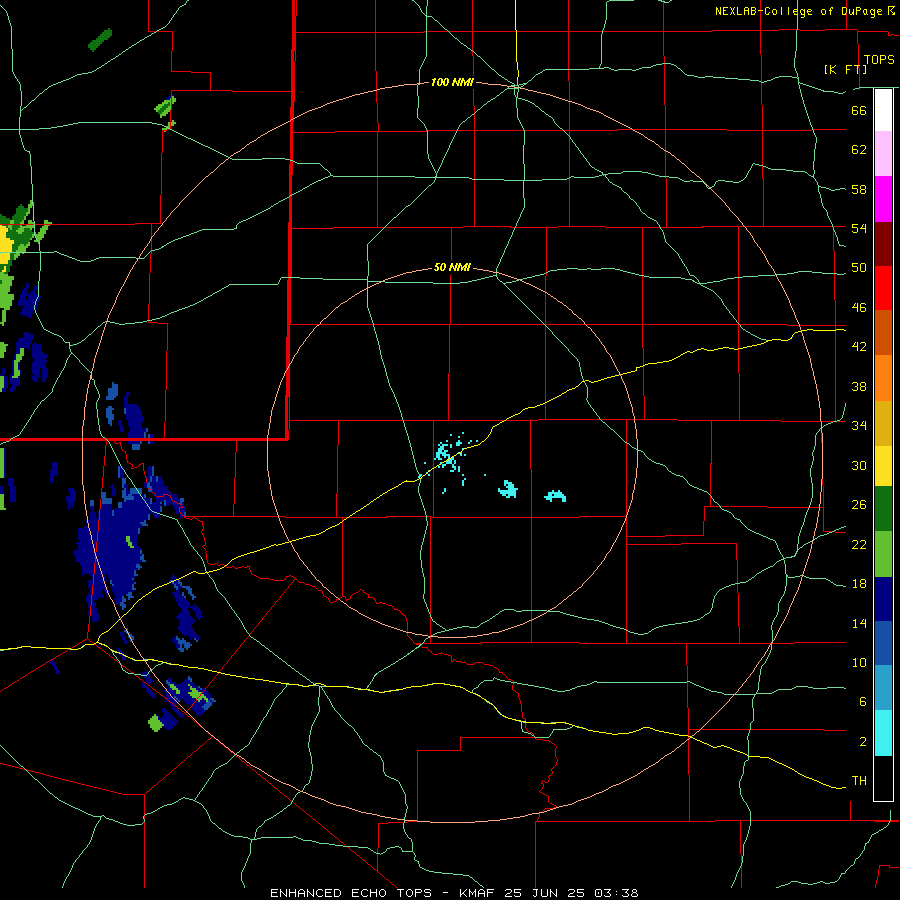The height and width of the screenshot is (900, 900).
Task: Click the '10' legend value
Action: pyautogui.click(x=859, y=662)
